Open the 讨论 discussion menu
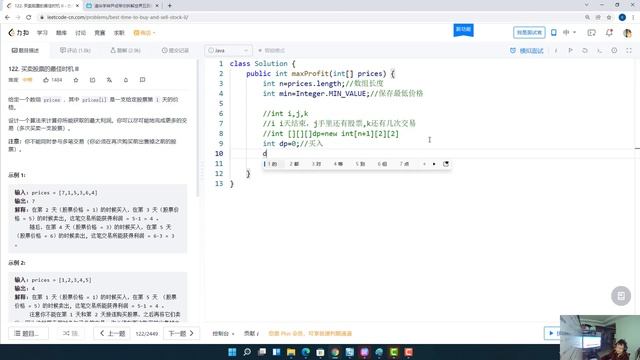Image resolution: width=640 pixels, height=360 pixels. 80,33
